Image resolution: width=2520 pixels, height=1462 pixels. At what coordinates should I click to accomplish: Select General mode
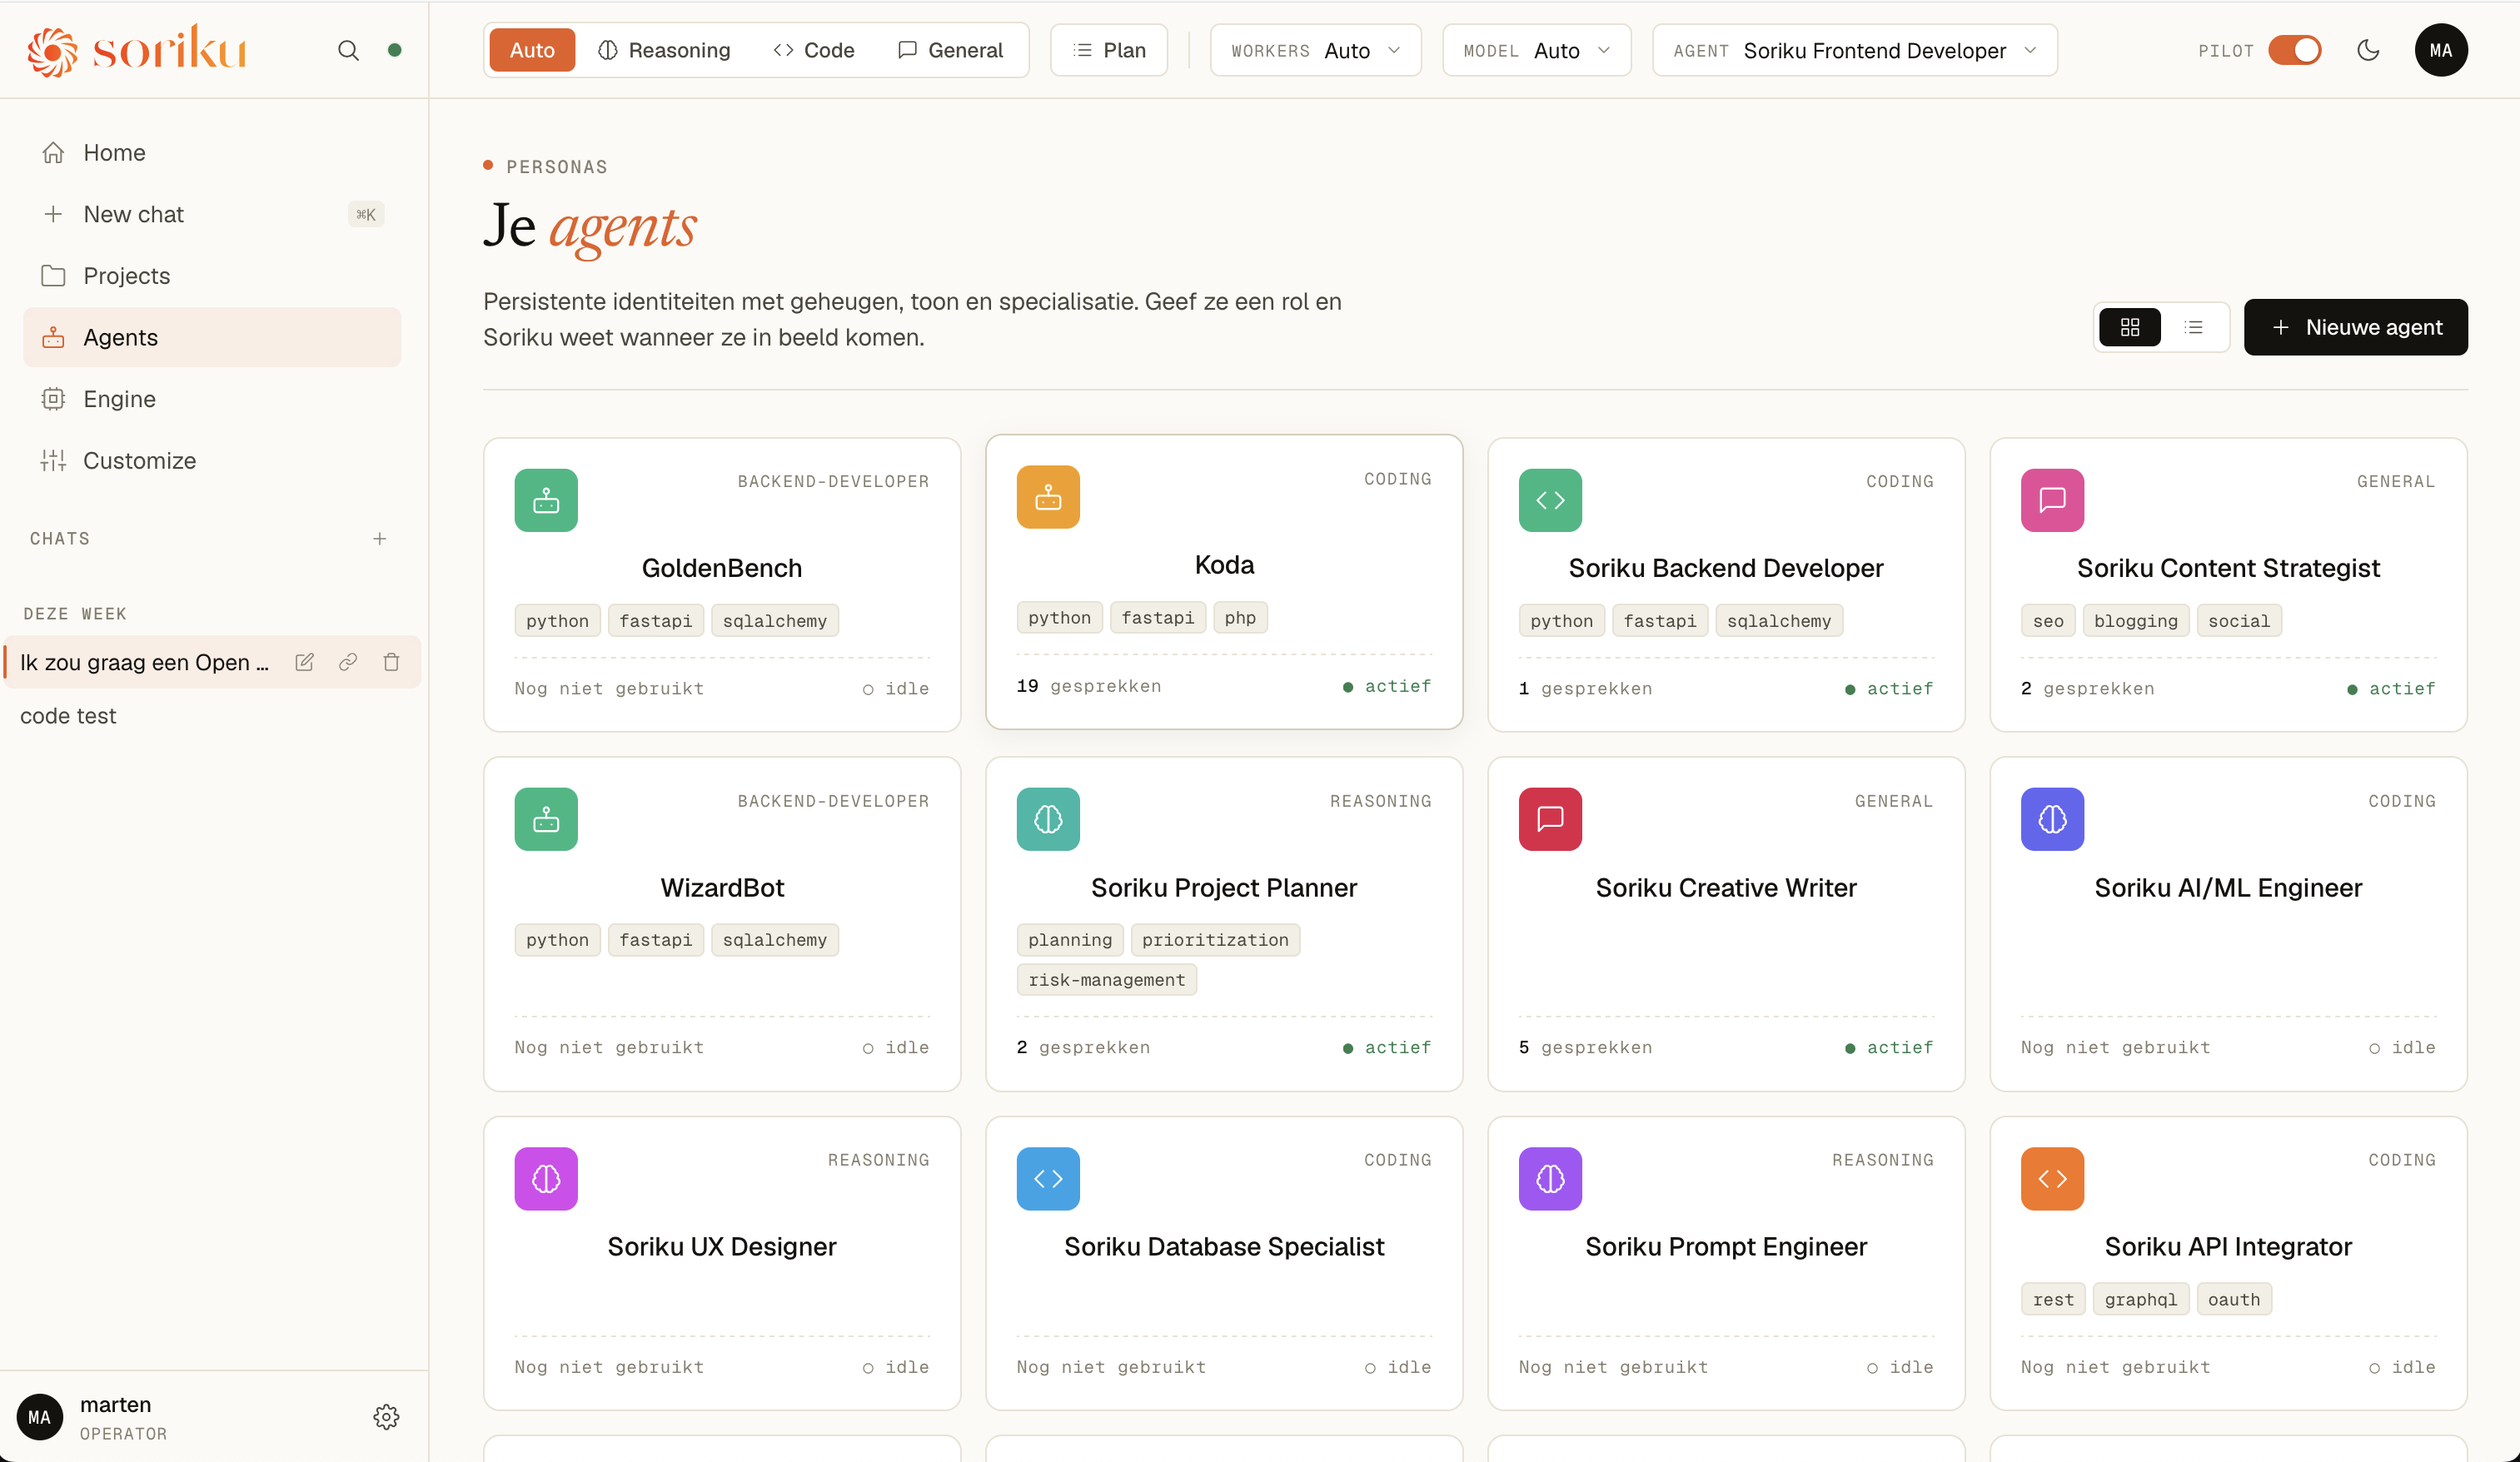950,50
